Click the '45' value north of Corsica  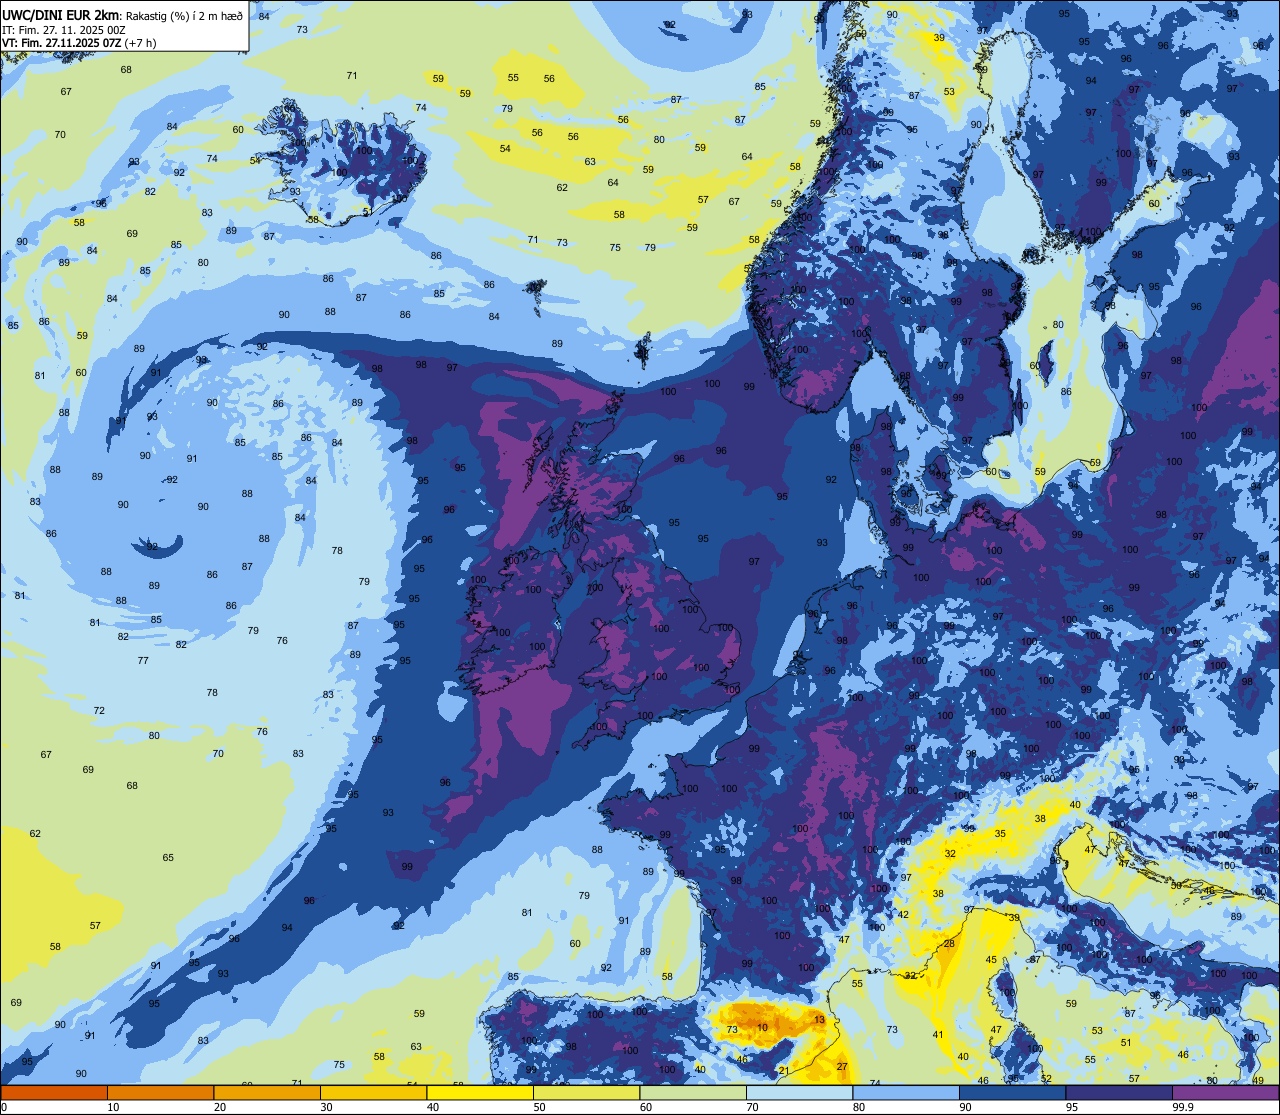[x=992, y=961]
